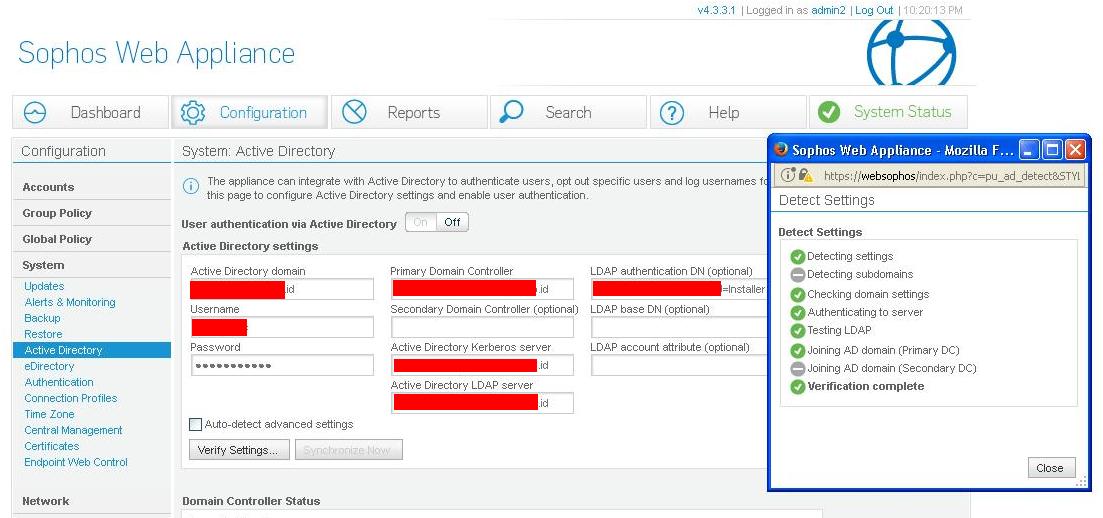Click the Help question mark icon
This screenshot has width=1103, height=518.
pyautogui.click(x=672, y=113)
